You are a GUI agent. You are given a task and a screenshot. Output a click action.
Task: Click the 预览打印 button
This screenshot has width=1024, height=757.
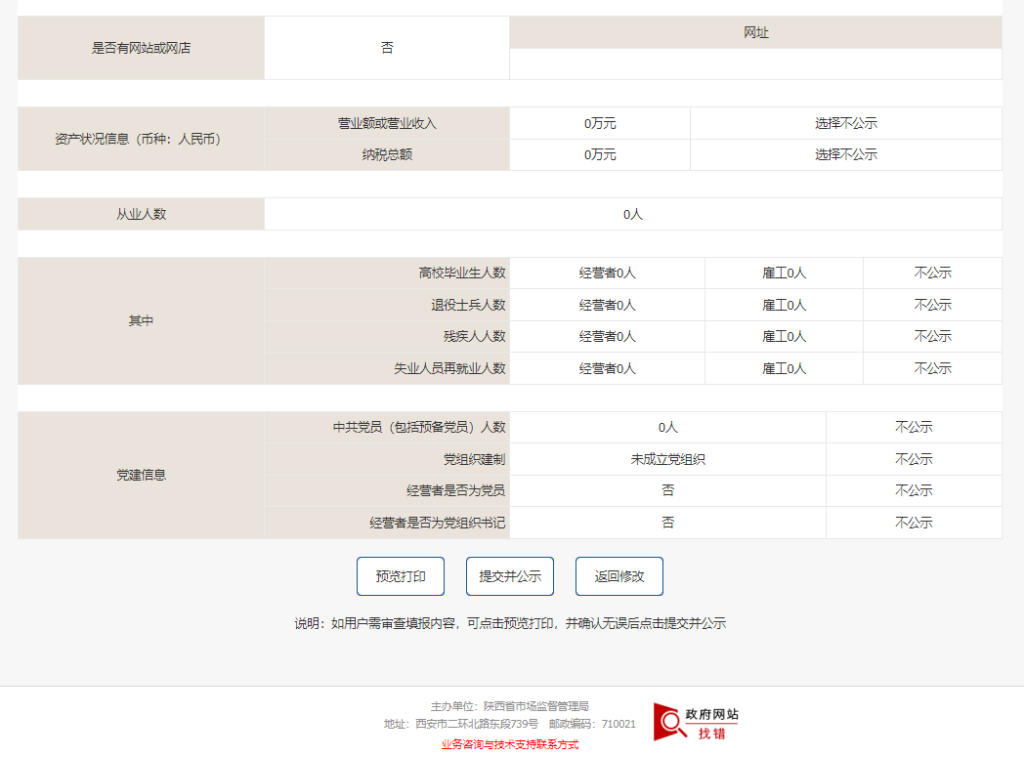(x=400, y=576)
